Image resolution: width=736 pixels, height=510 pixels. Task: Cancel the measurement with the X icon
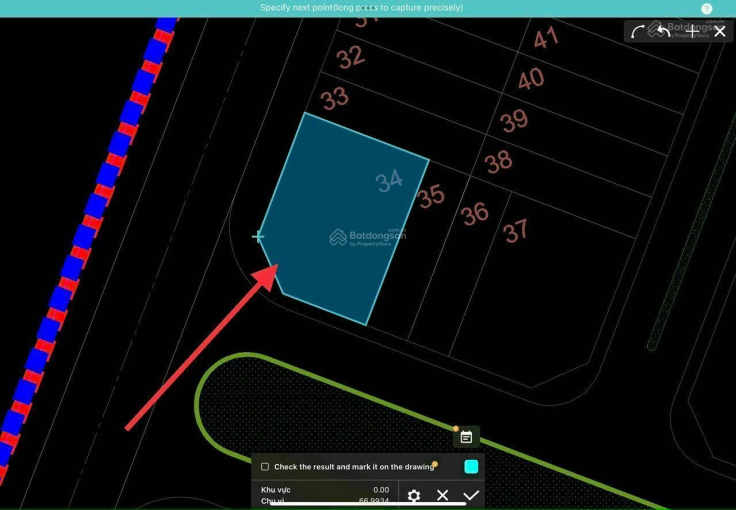[x=442, y=496]
